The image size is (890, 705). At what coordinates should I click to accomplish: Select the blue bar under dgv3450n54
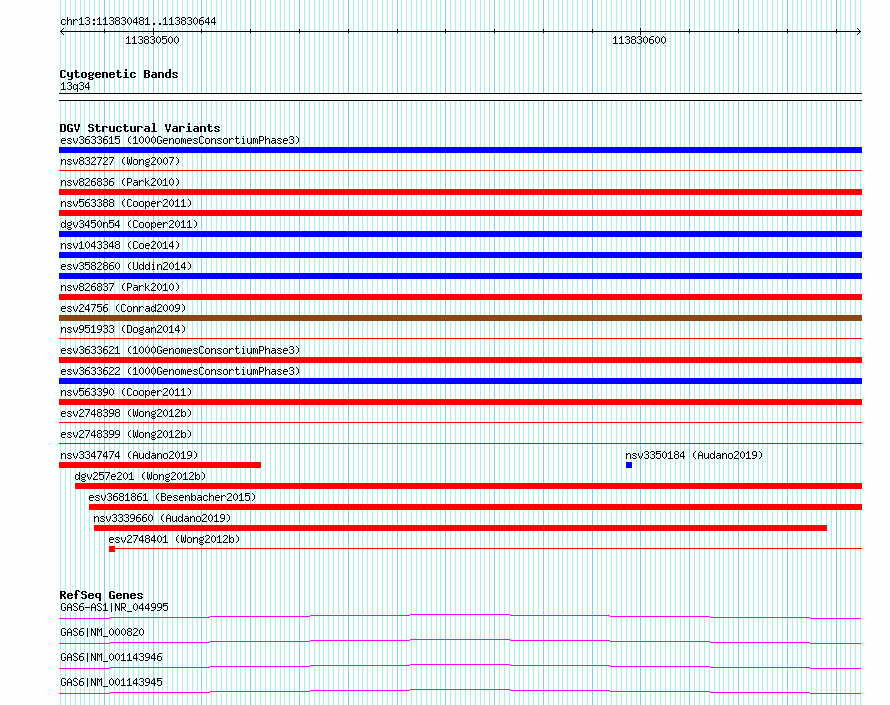pyautogui.click(x=460, y=234)
